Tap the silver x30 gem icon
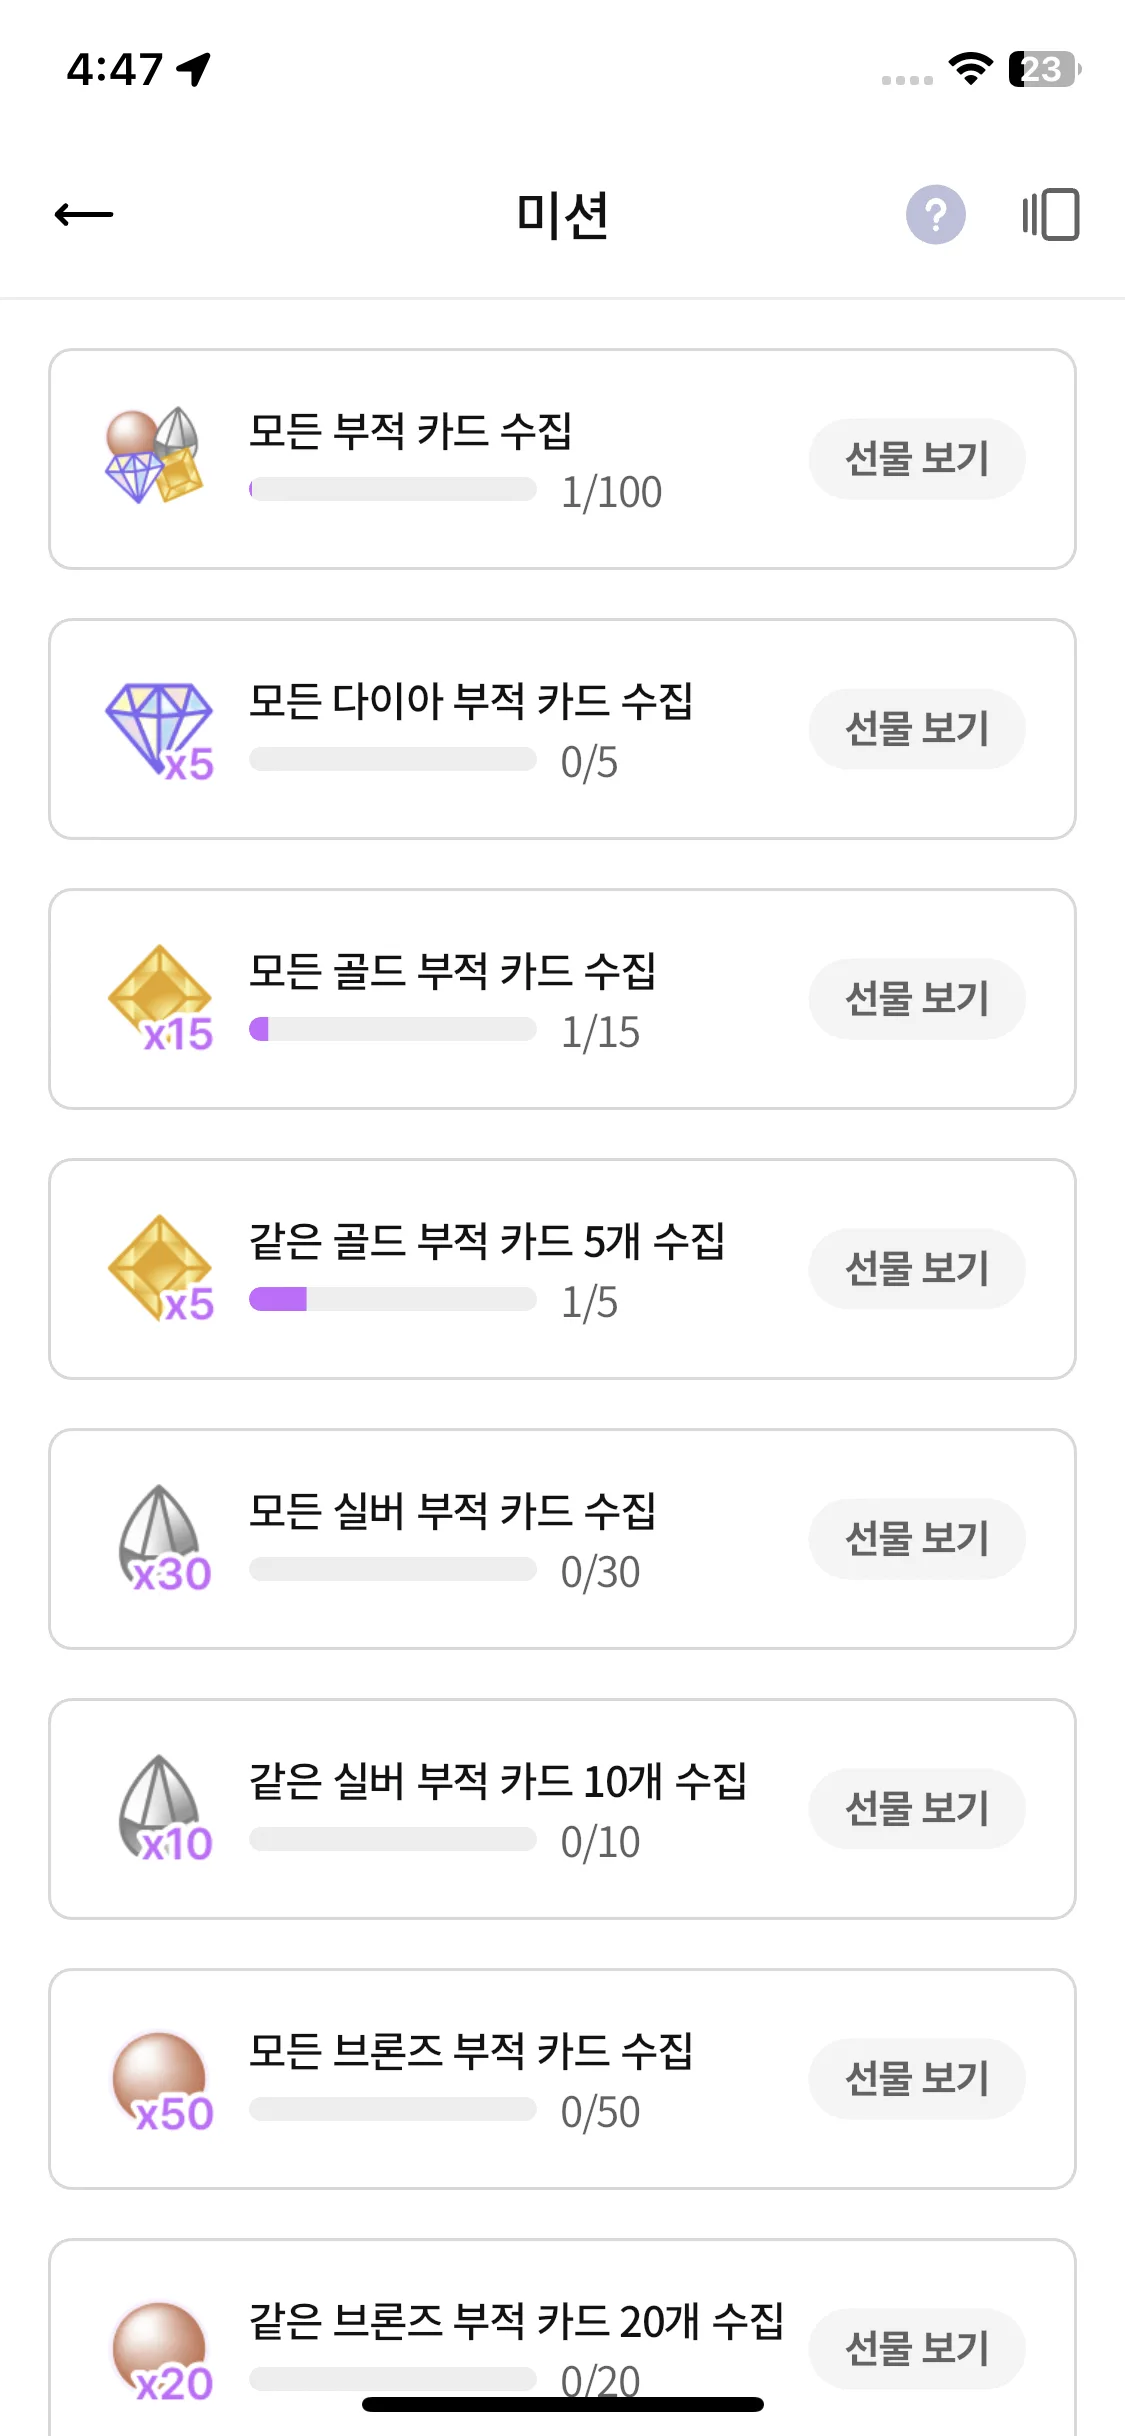This screenshot has height=2436, width=1125. point(164,1539)
